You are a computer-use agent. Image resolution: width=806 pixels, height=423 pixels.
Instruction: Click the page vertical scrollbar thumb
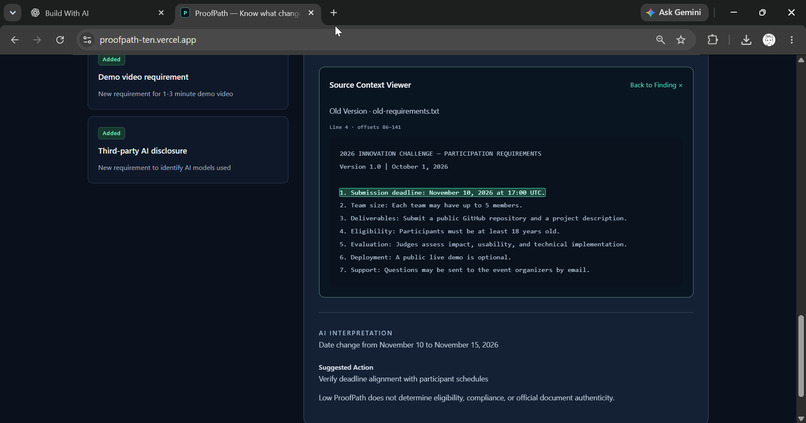[800, 356]
